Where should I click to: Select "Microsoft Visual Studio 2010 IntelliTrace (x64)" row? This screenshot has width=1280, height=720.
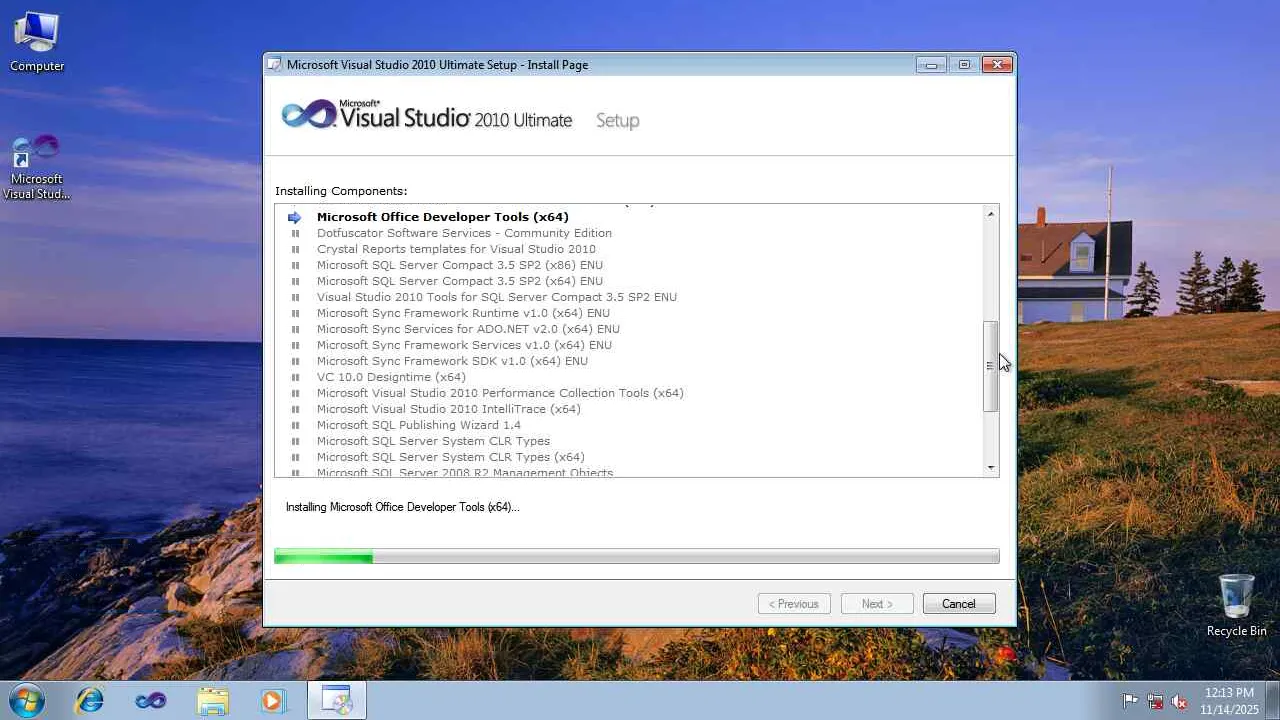tap(449, 409)
